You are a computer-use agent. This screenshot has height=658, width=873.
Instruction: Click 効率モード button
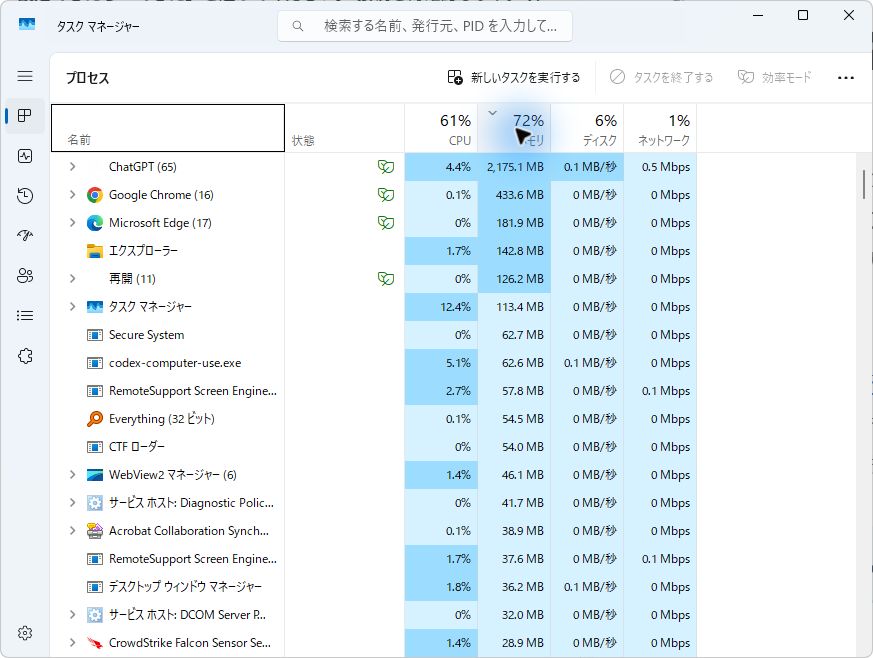(x=774, y=77)
